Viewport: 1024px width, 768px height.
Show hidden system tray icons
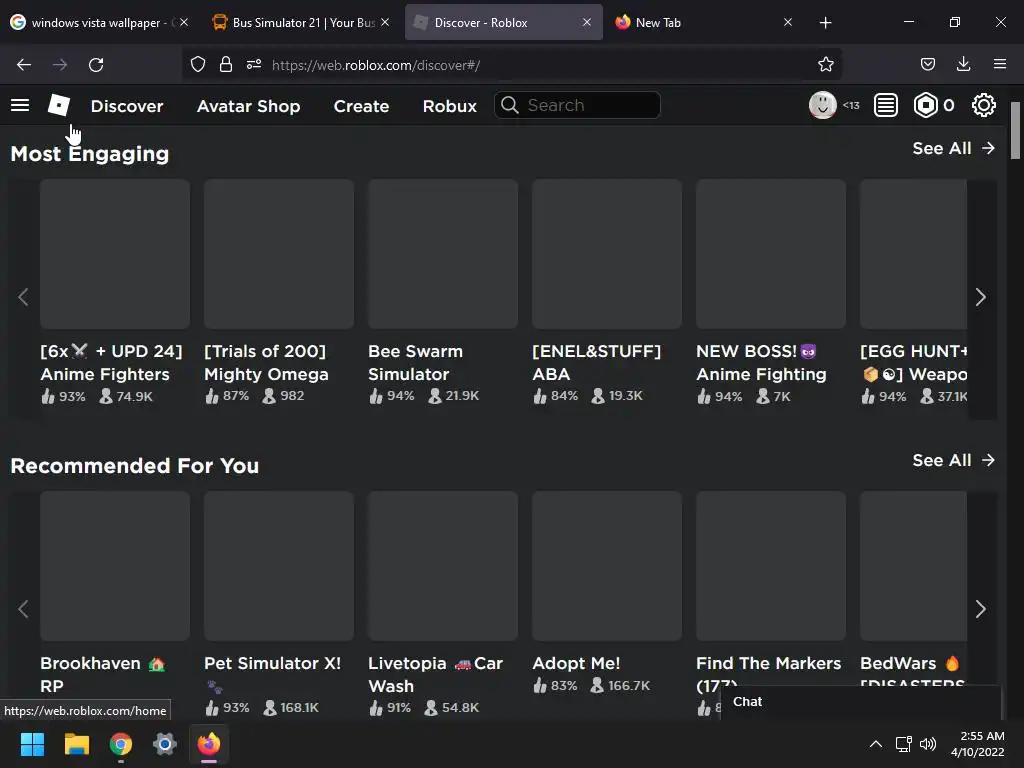(x=876, y=744)
